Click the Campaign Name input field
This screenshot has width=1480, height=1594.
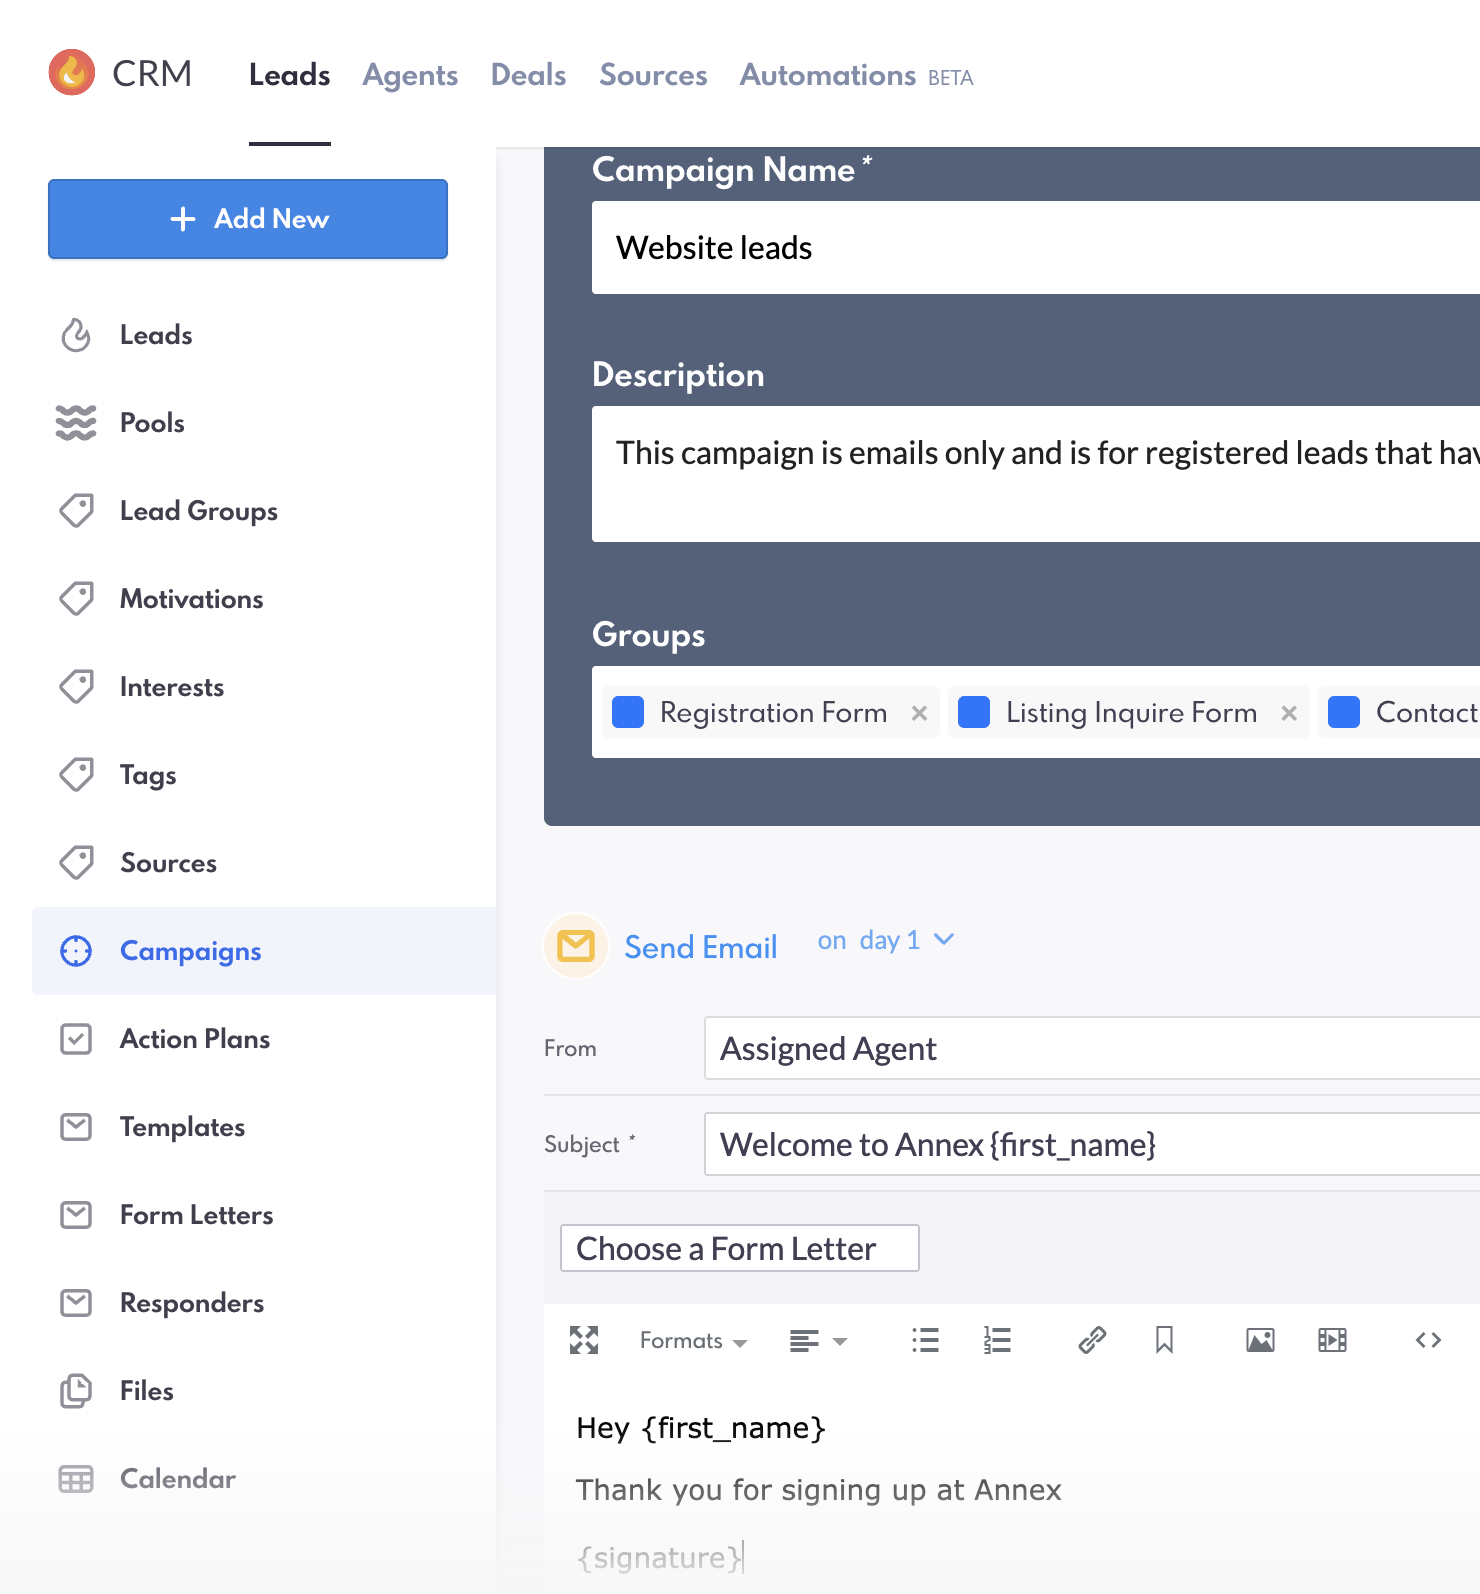pos(1036,248)
